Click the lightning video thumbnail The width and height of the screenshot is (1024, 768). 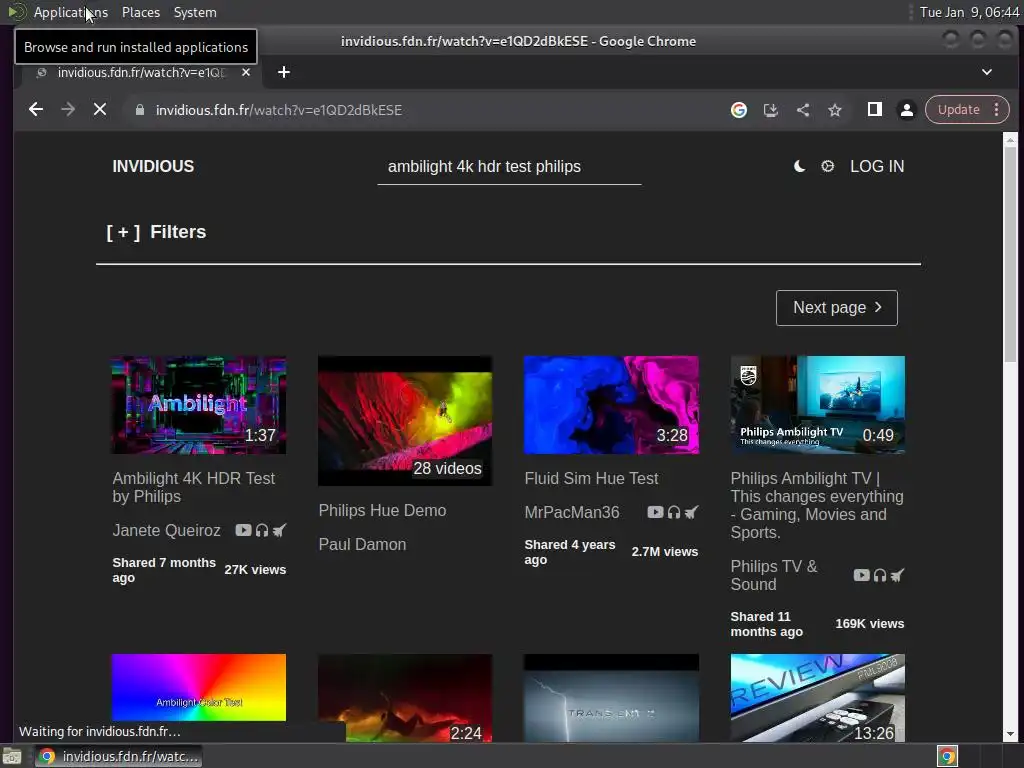611,697
